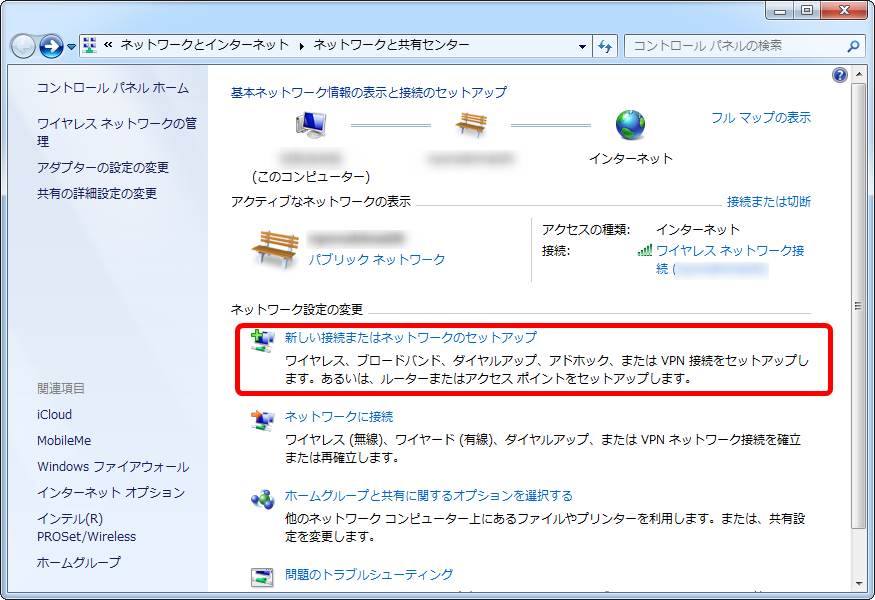Click the connect to network icon
Image resolution: width=875 pixels, height=600 pixels.
click(261, 420)
